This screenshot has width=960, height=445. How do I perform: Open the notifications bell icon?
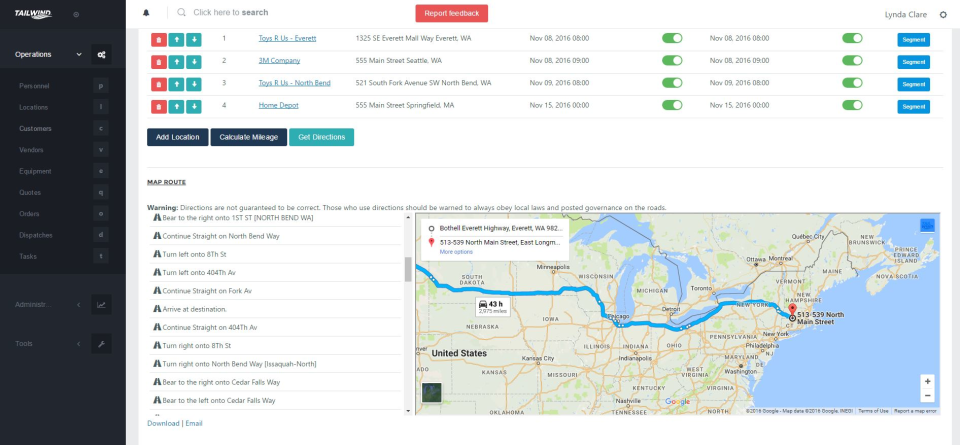click(146, 12)
